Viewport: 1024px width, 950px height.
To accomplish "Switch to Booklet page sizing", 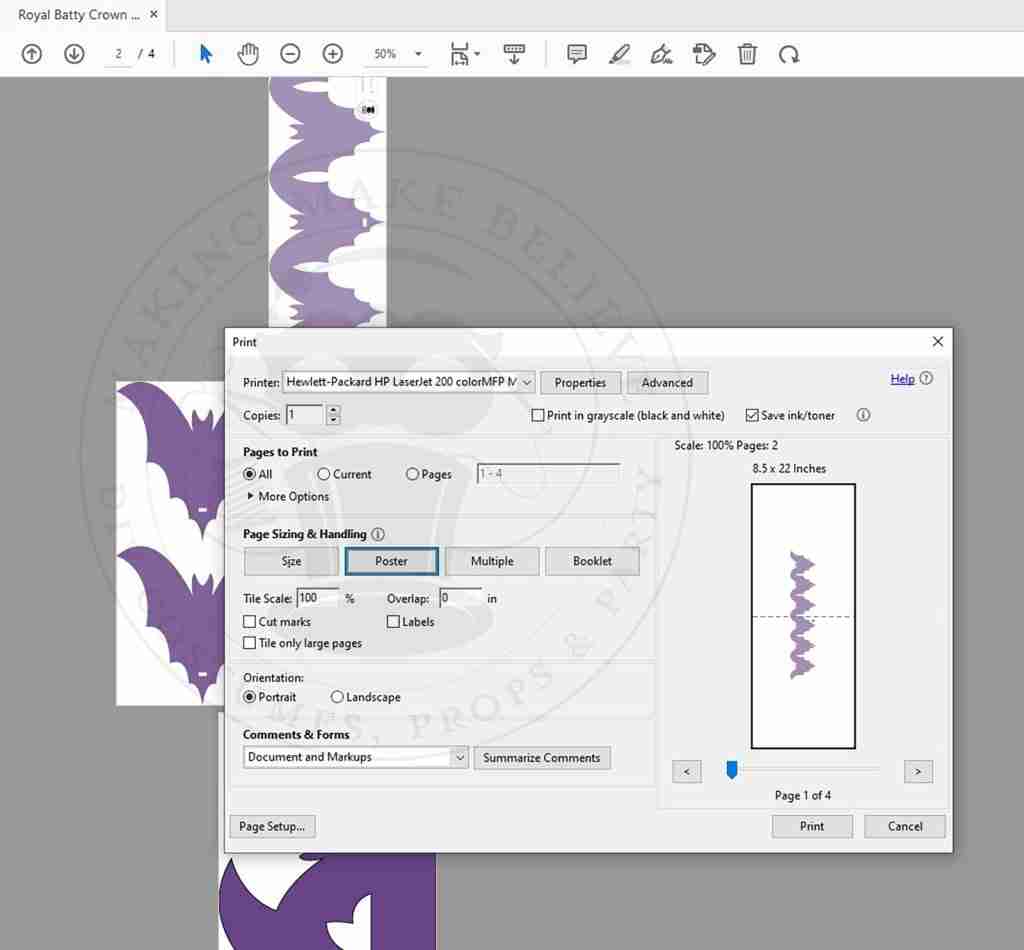I will 592,561.
